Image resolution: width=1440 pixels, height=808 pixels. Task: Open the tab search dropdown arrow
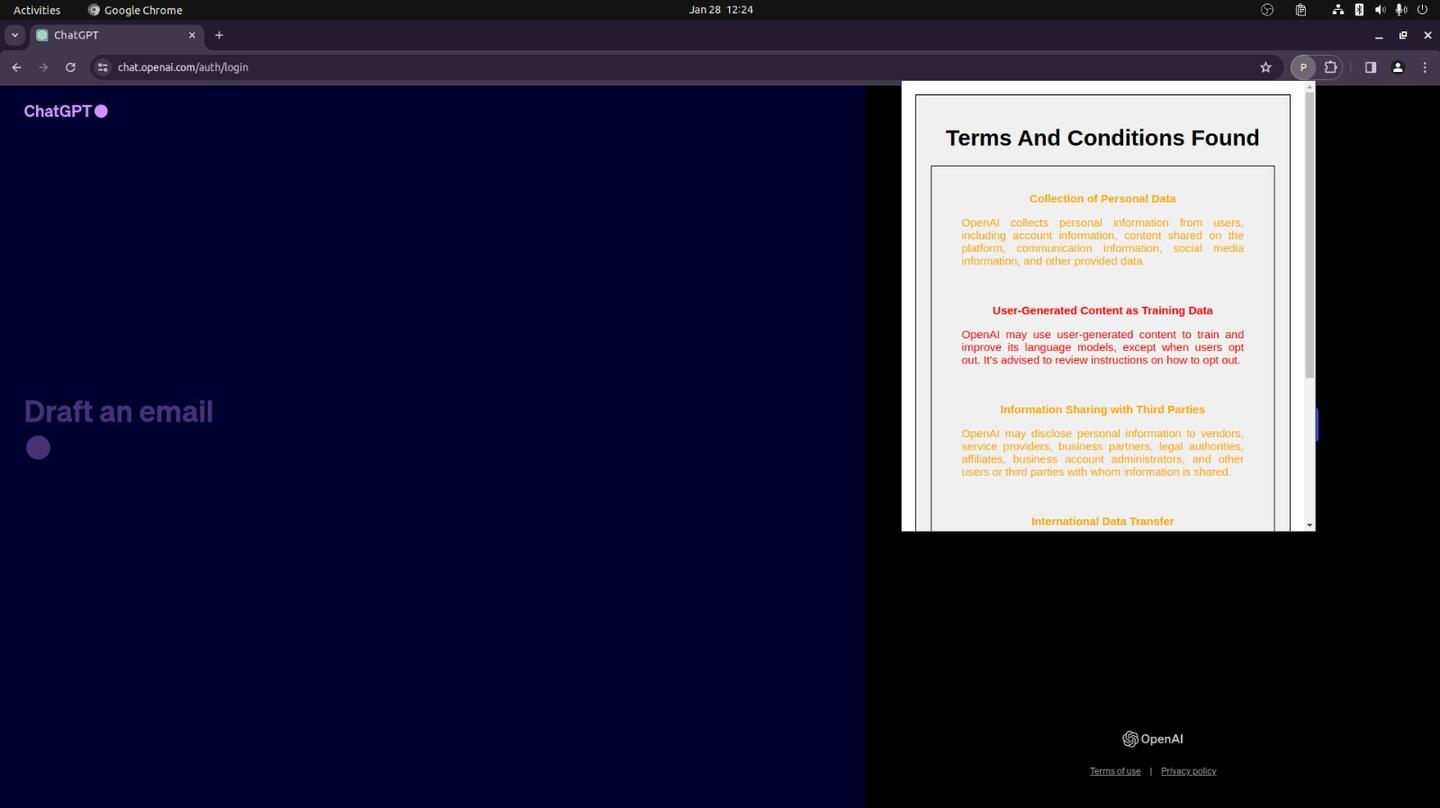[x=14, y=35]
